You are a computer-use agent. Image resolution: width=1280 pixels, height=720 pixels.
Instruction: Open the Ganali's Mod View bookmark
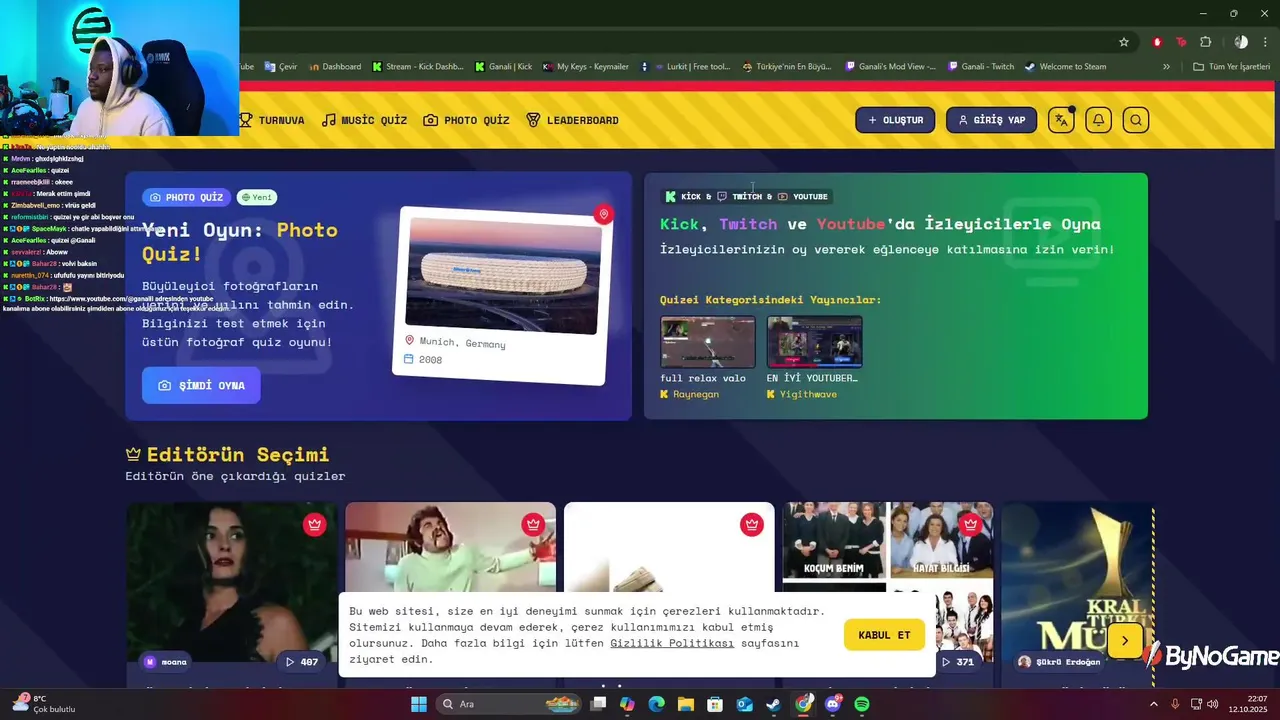(x=891, y=67)
